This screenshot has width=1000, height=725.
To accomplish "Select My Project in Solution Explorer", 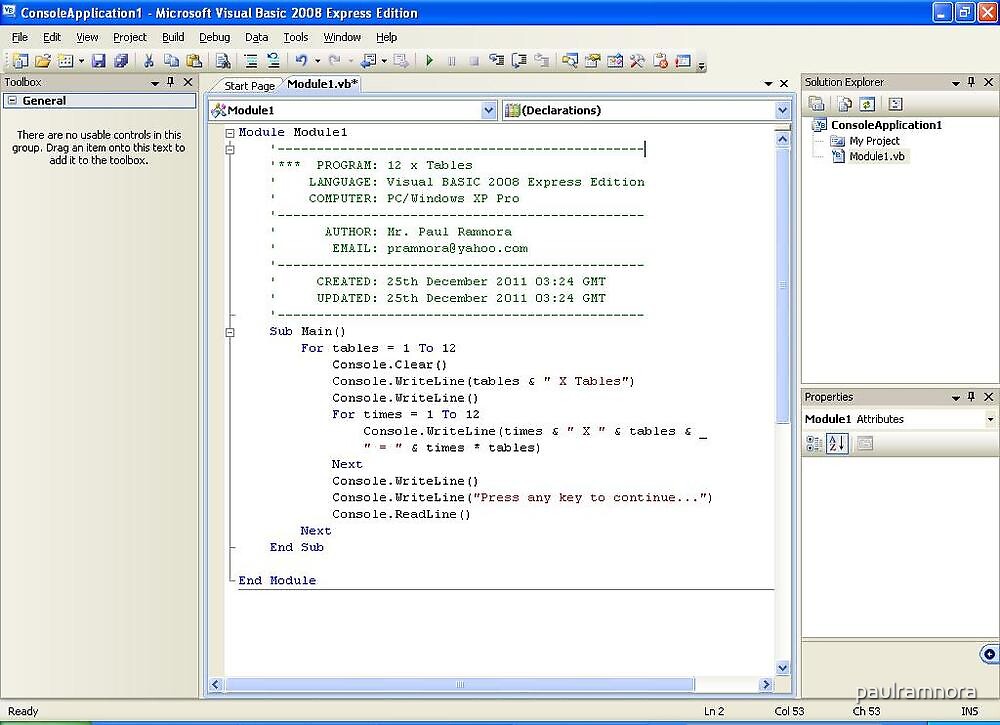I will [874, 141].
